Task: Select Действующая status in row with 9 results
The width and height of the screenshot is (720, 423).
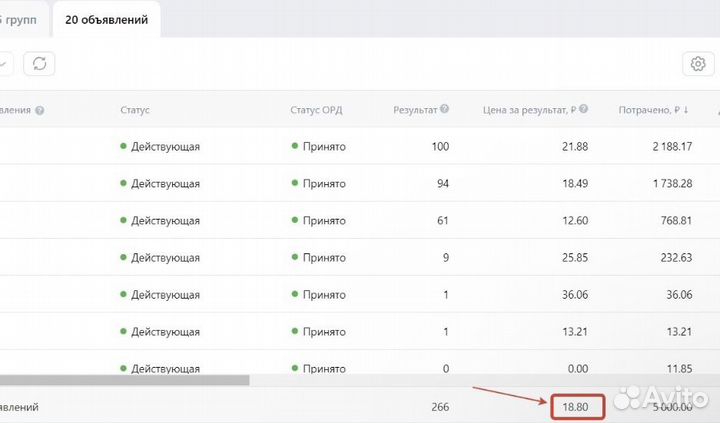Action: pos(160,258)
